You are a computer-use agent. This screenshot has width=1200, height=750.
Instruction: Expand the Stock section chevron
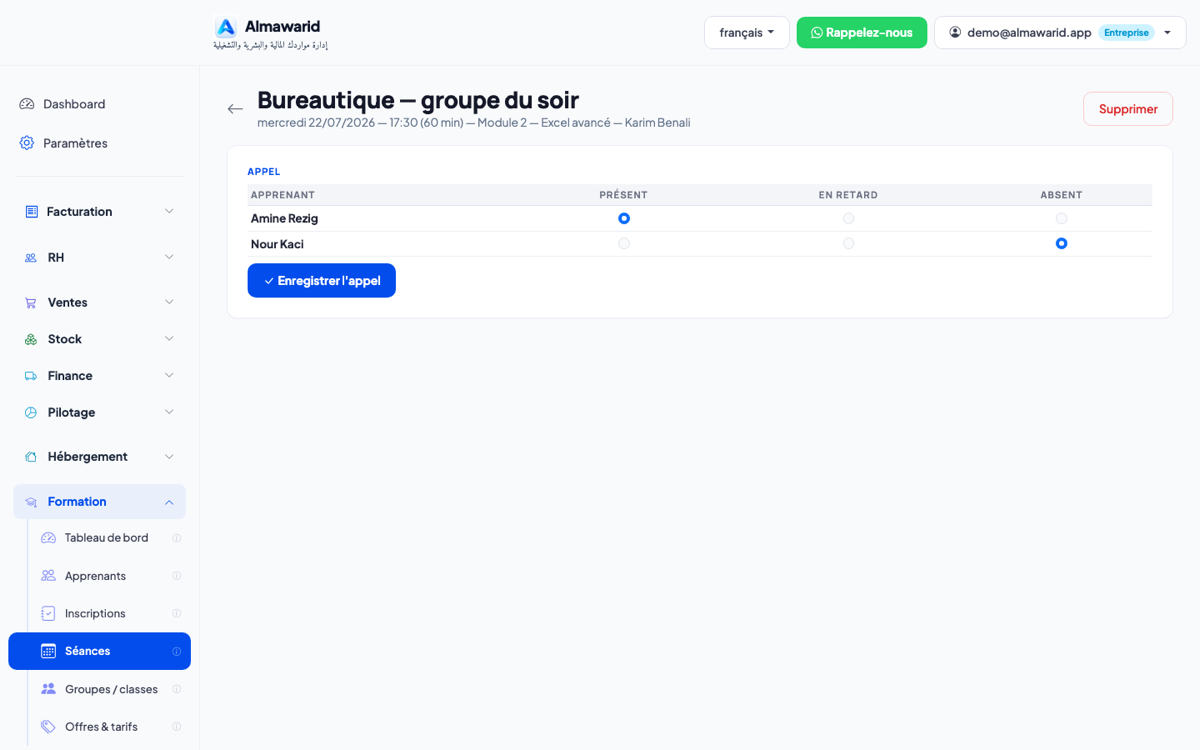pos(169,340)
